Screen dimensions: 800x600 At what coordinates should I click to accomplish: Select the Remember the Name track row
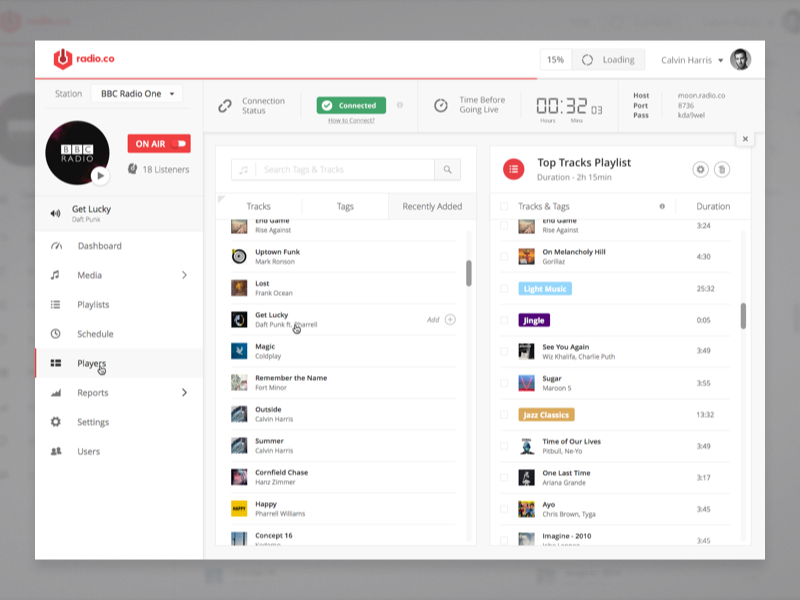[343, 383]
